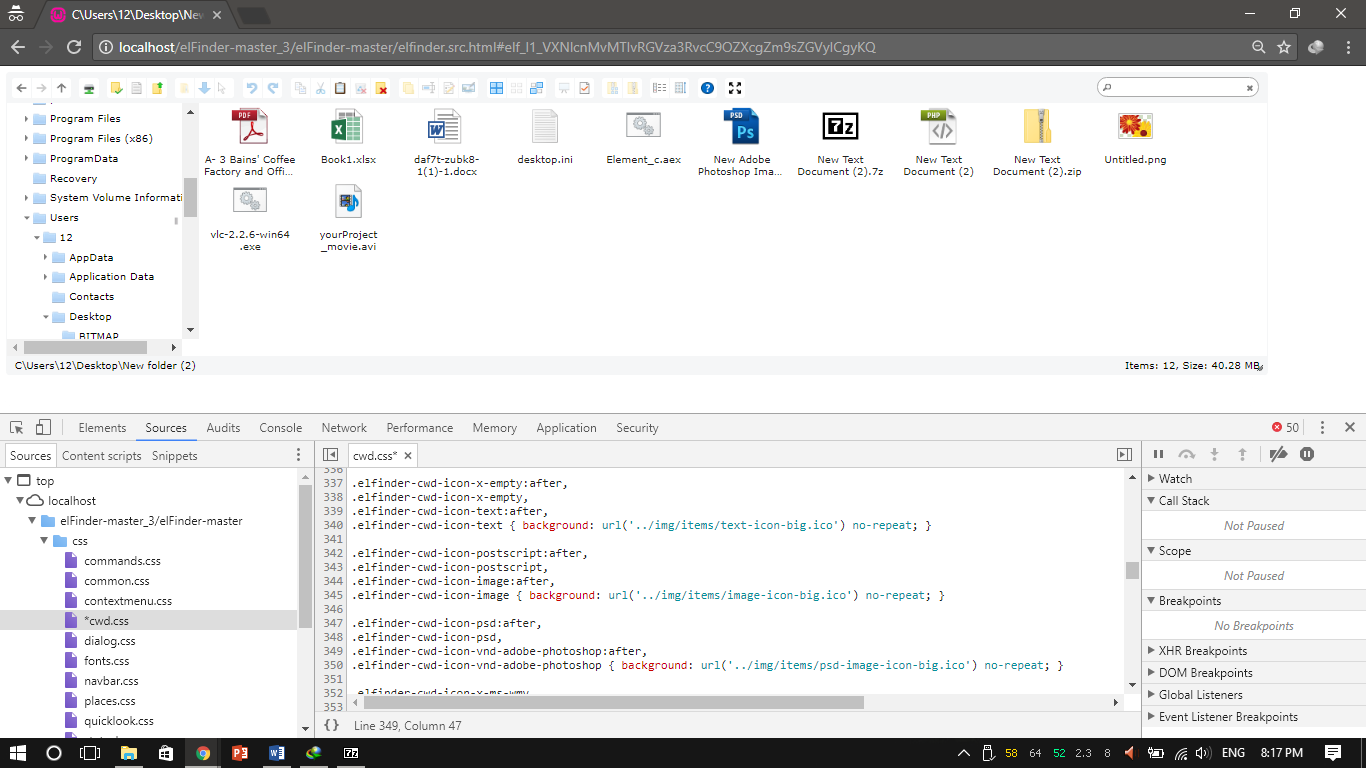1366x768 pixels.
Task: Toggle pause on exceptions in DevTools
Action: pyautogui.click(x=1307, y=454)
